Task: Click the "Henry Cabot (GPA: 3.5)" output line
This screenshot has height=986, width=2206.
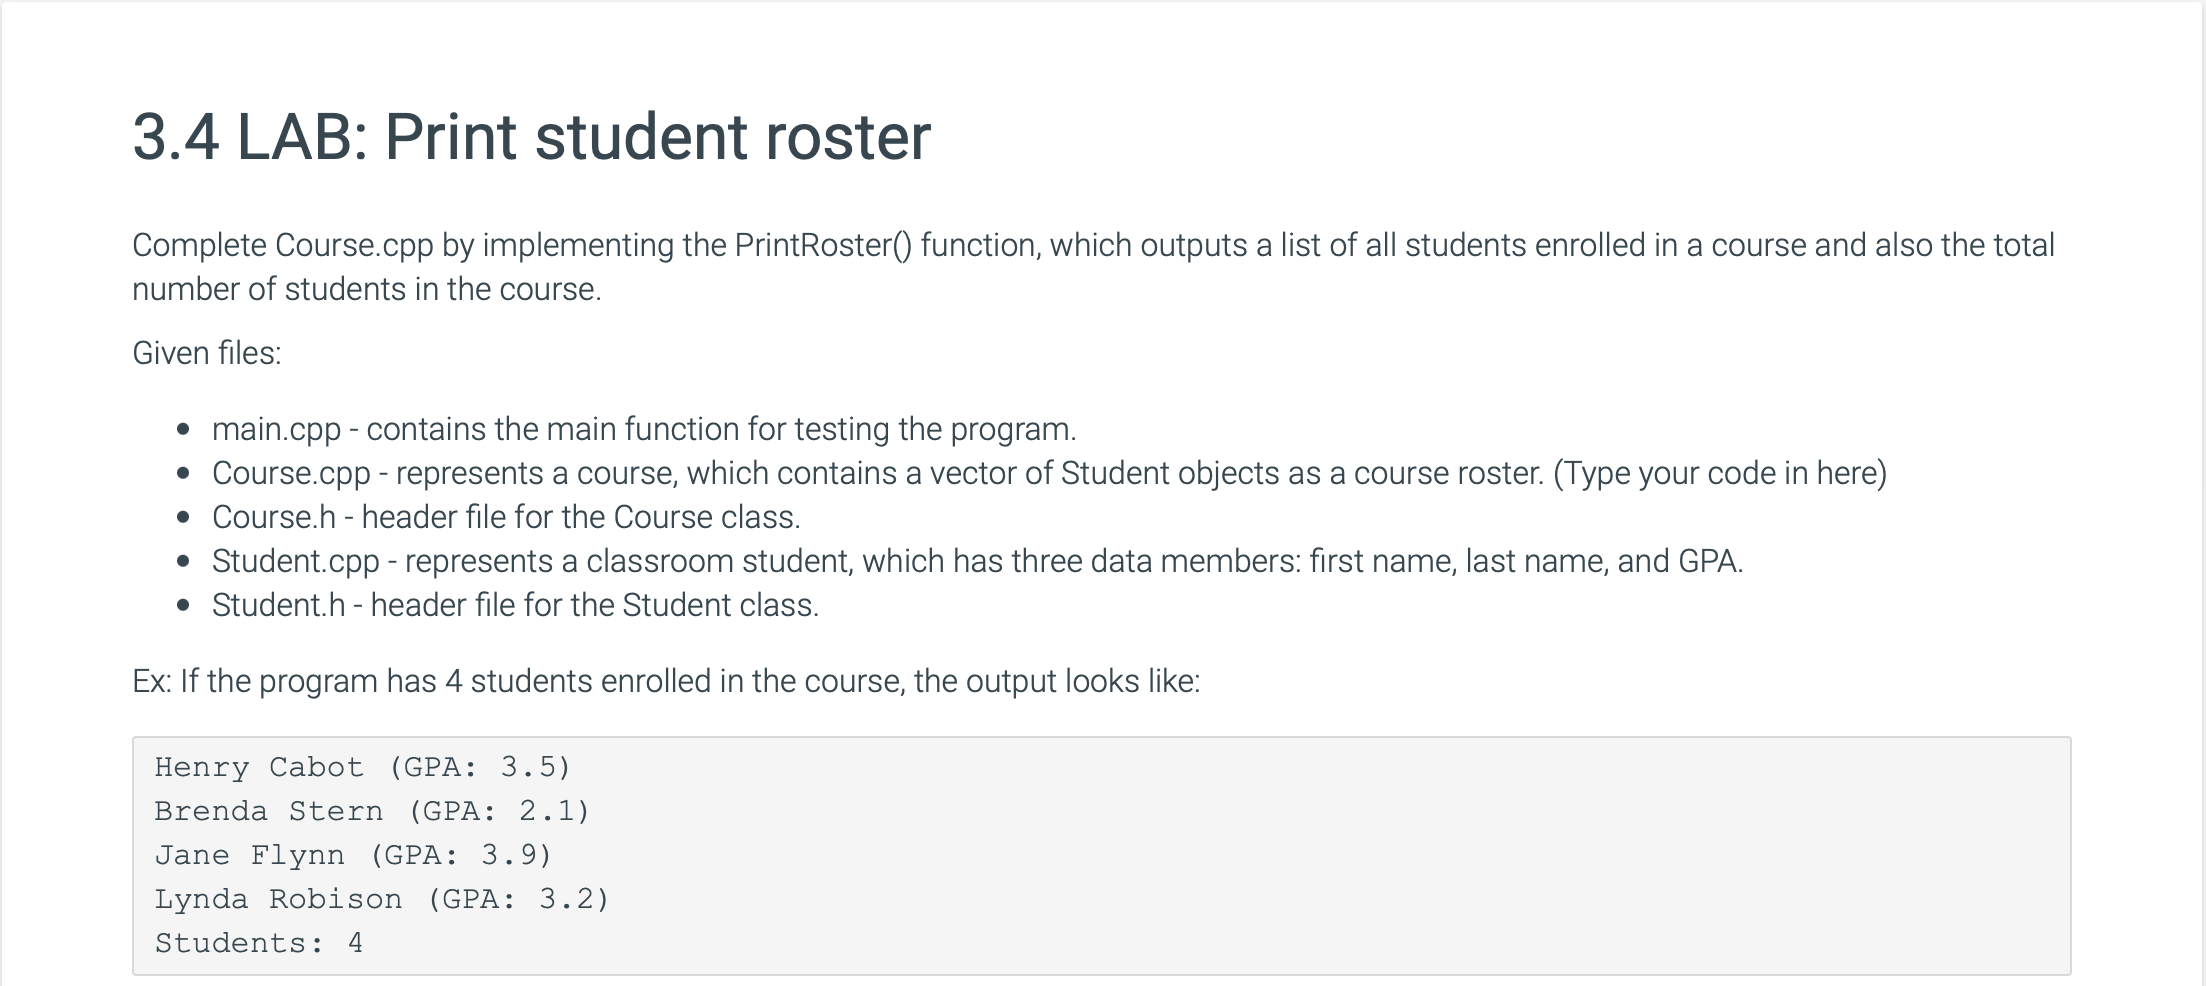Action: [362, 767]
